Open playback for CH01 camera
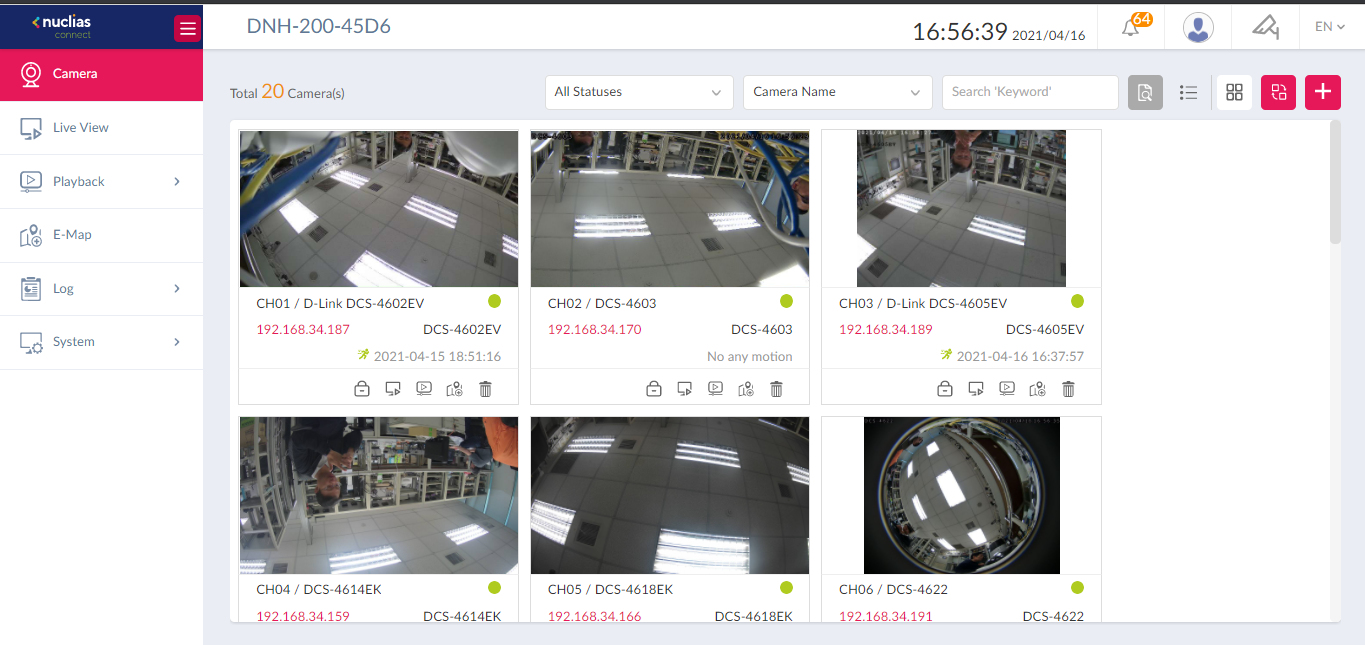Viewport: 1365px width, 645px height. (x=424, y=389)
